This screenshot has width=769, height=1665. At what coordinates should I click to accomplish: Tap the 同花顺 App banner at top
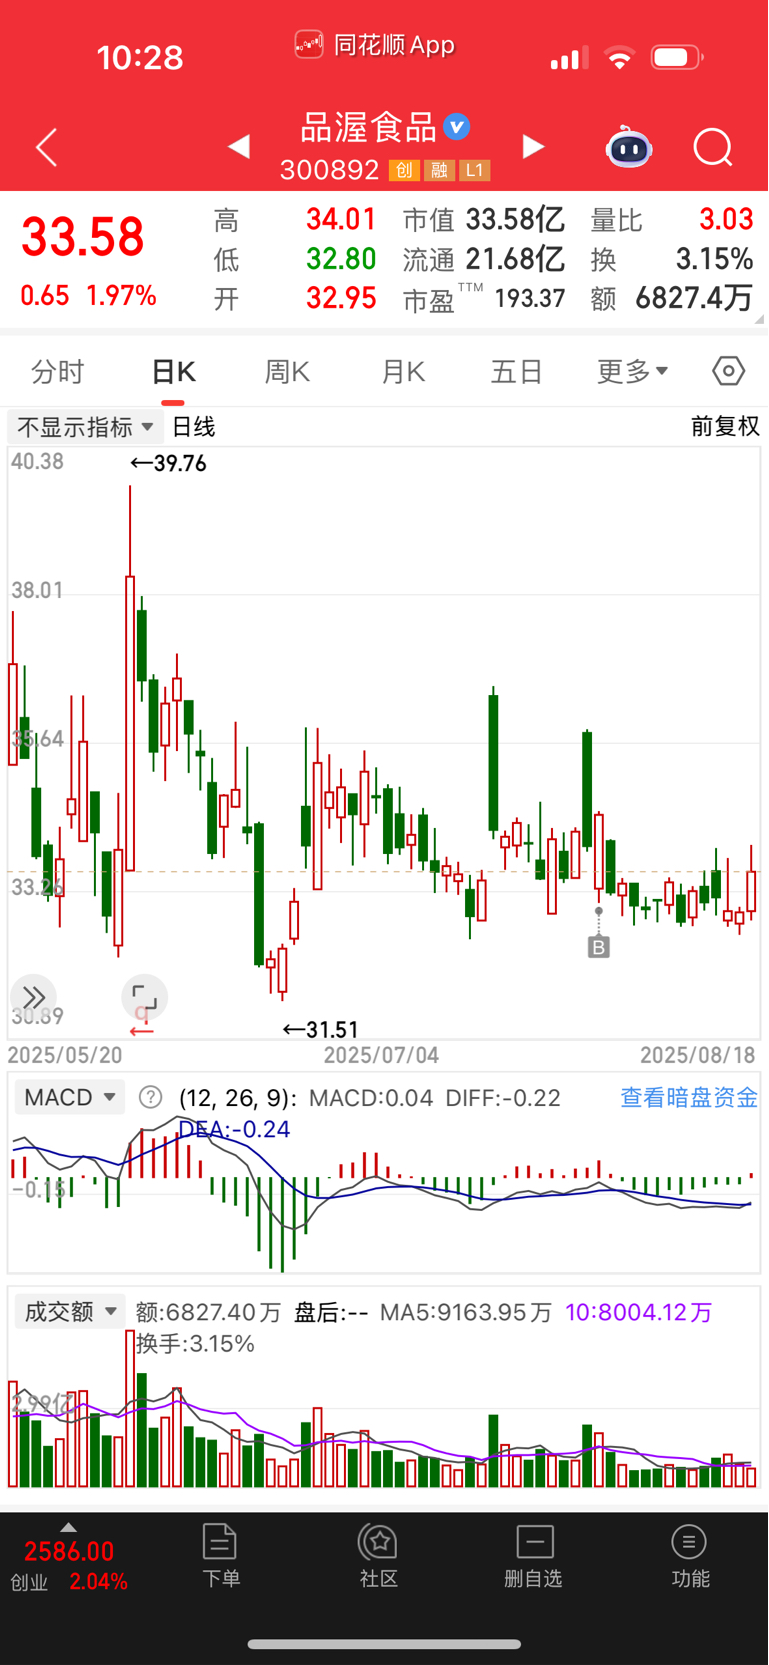pyautogui.click(x=375, y=44)
